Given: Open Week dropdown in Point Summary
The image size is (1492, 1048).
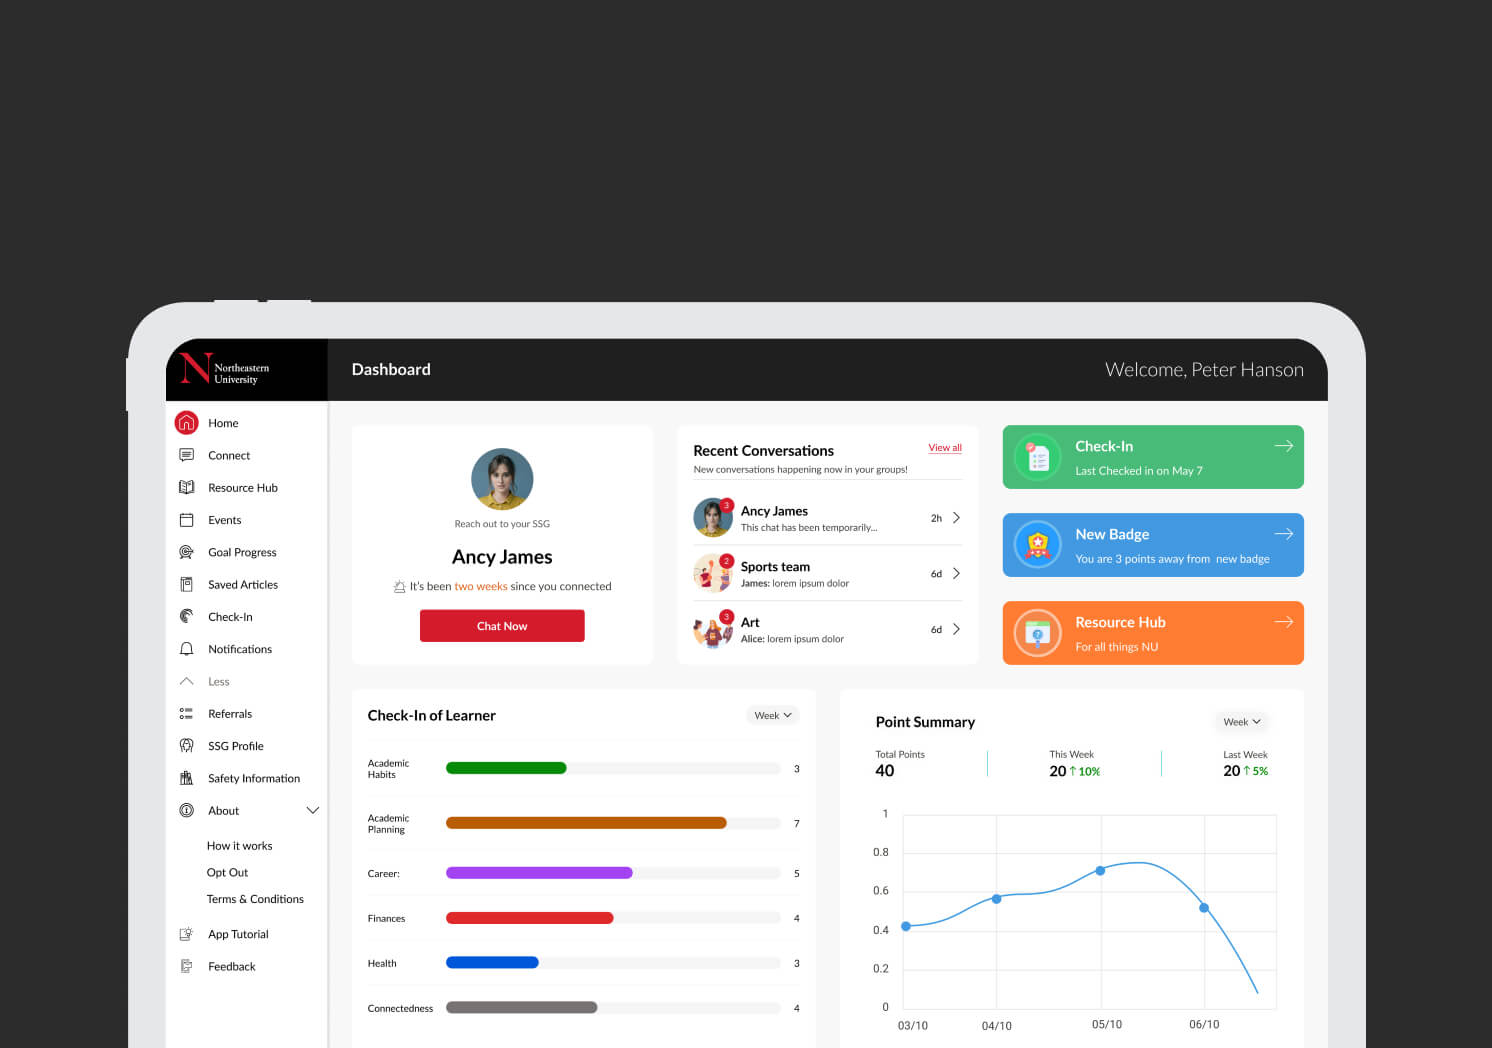Looking at the screenshot, I should click(x=1242, y=722).
